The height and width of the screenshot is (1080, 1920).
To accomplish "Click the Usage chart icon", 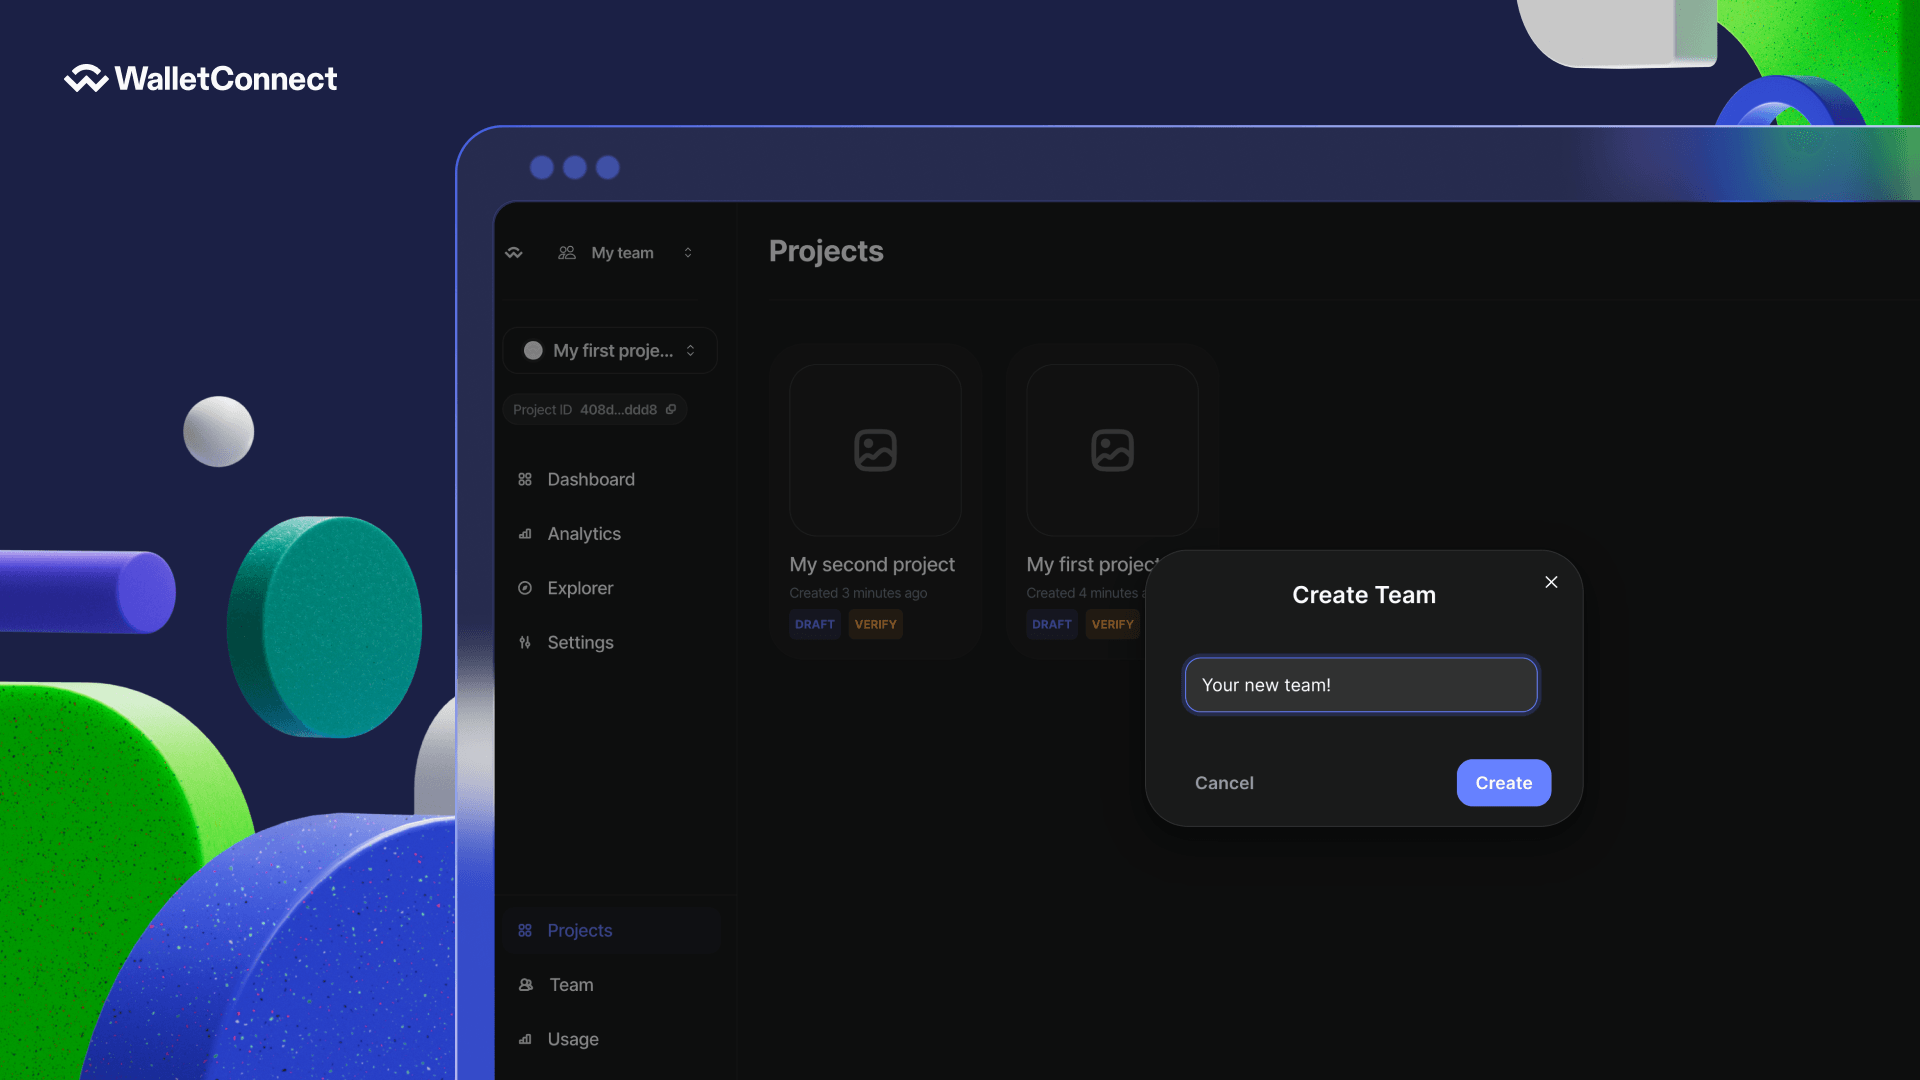I will pos(525,1039).
